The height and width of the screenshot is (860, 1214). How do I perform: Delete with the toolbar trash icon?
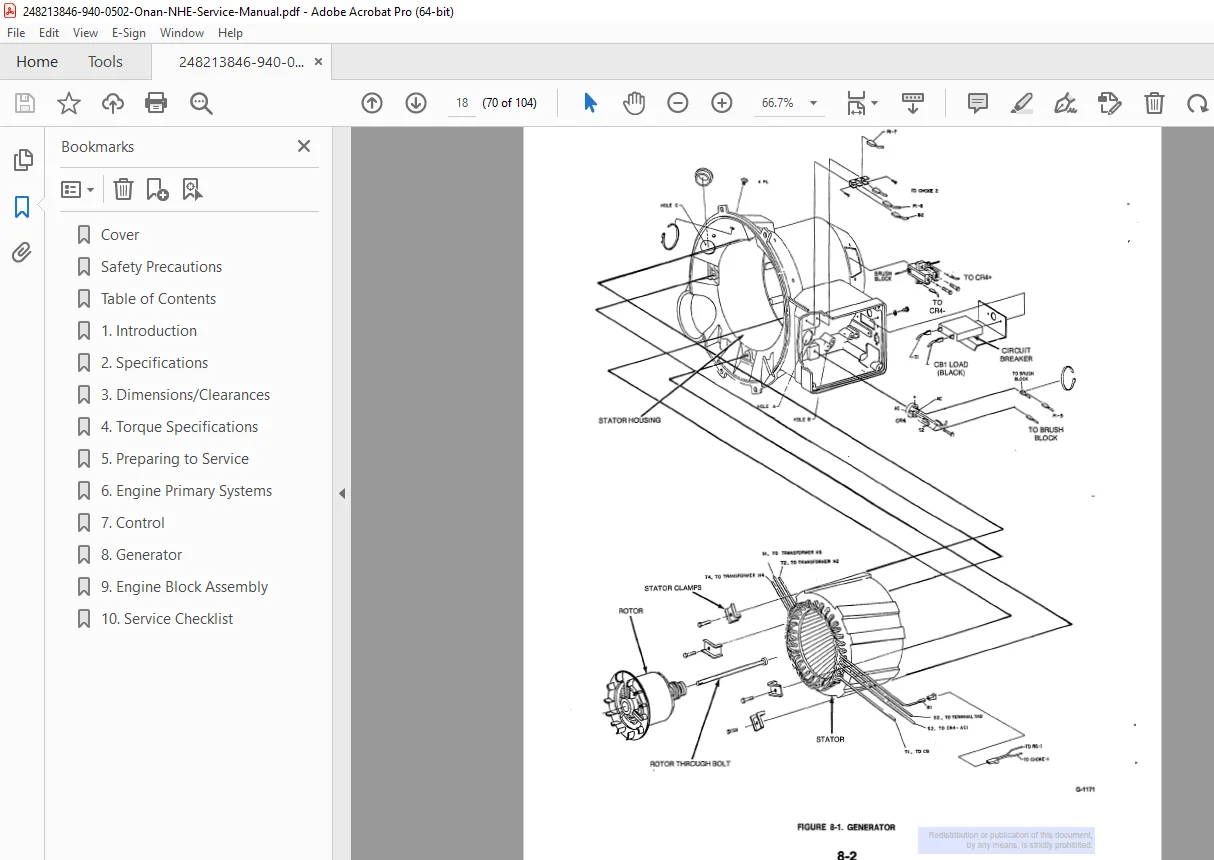click(1154, 103)
